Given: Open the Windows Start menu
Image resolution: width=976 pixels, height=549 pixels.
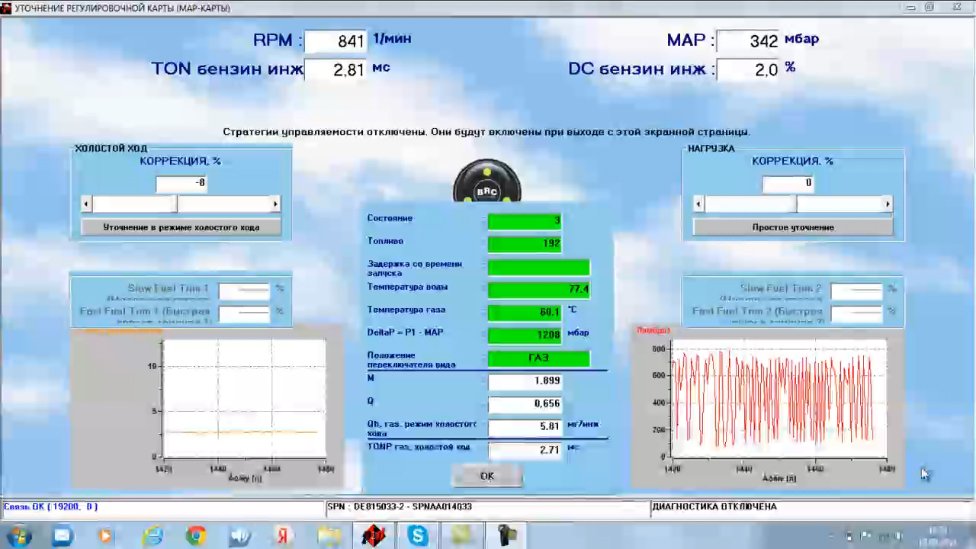Looking at the screenshot, I should [x=18, y=535].
